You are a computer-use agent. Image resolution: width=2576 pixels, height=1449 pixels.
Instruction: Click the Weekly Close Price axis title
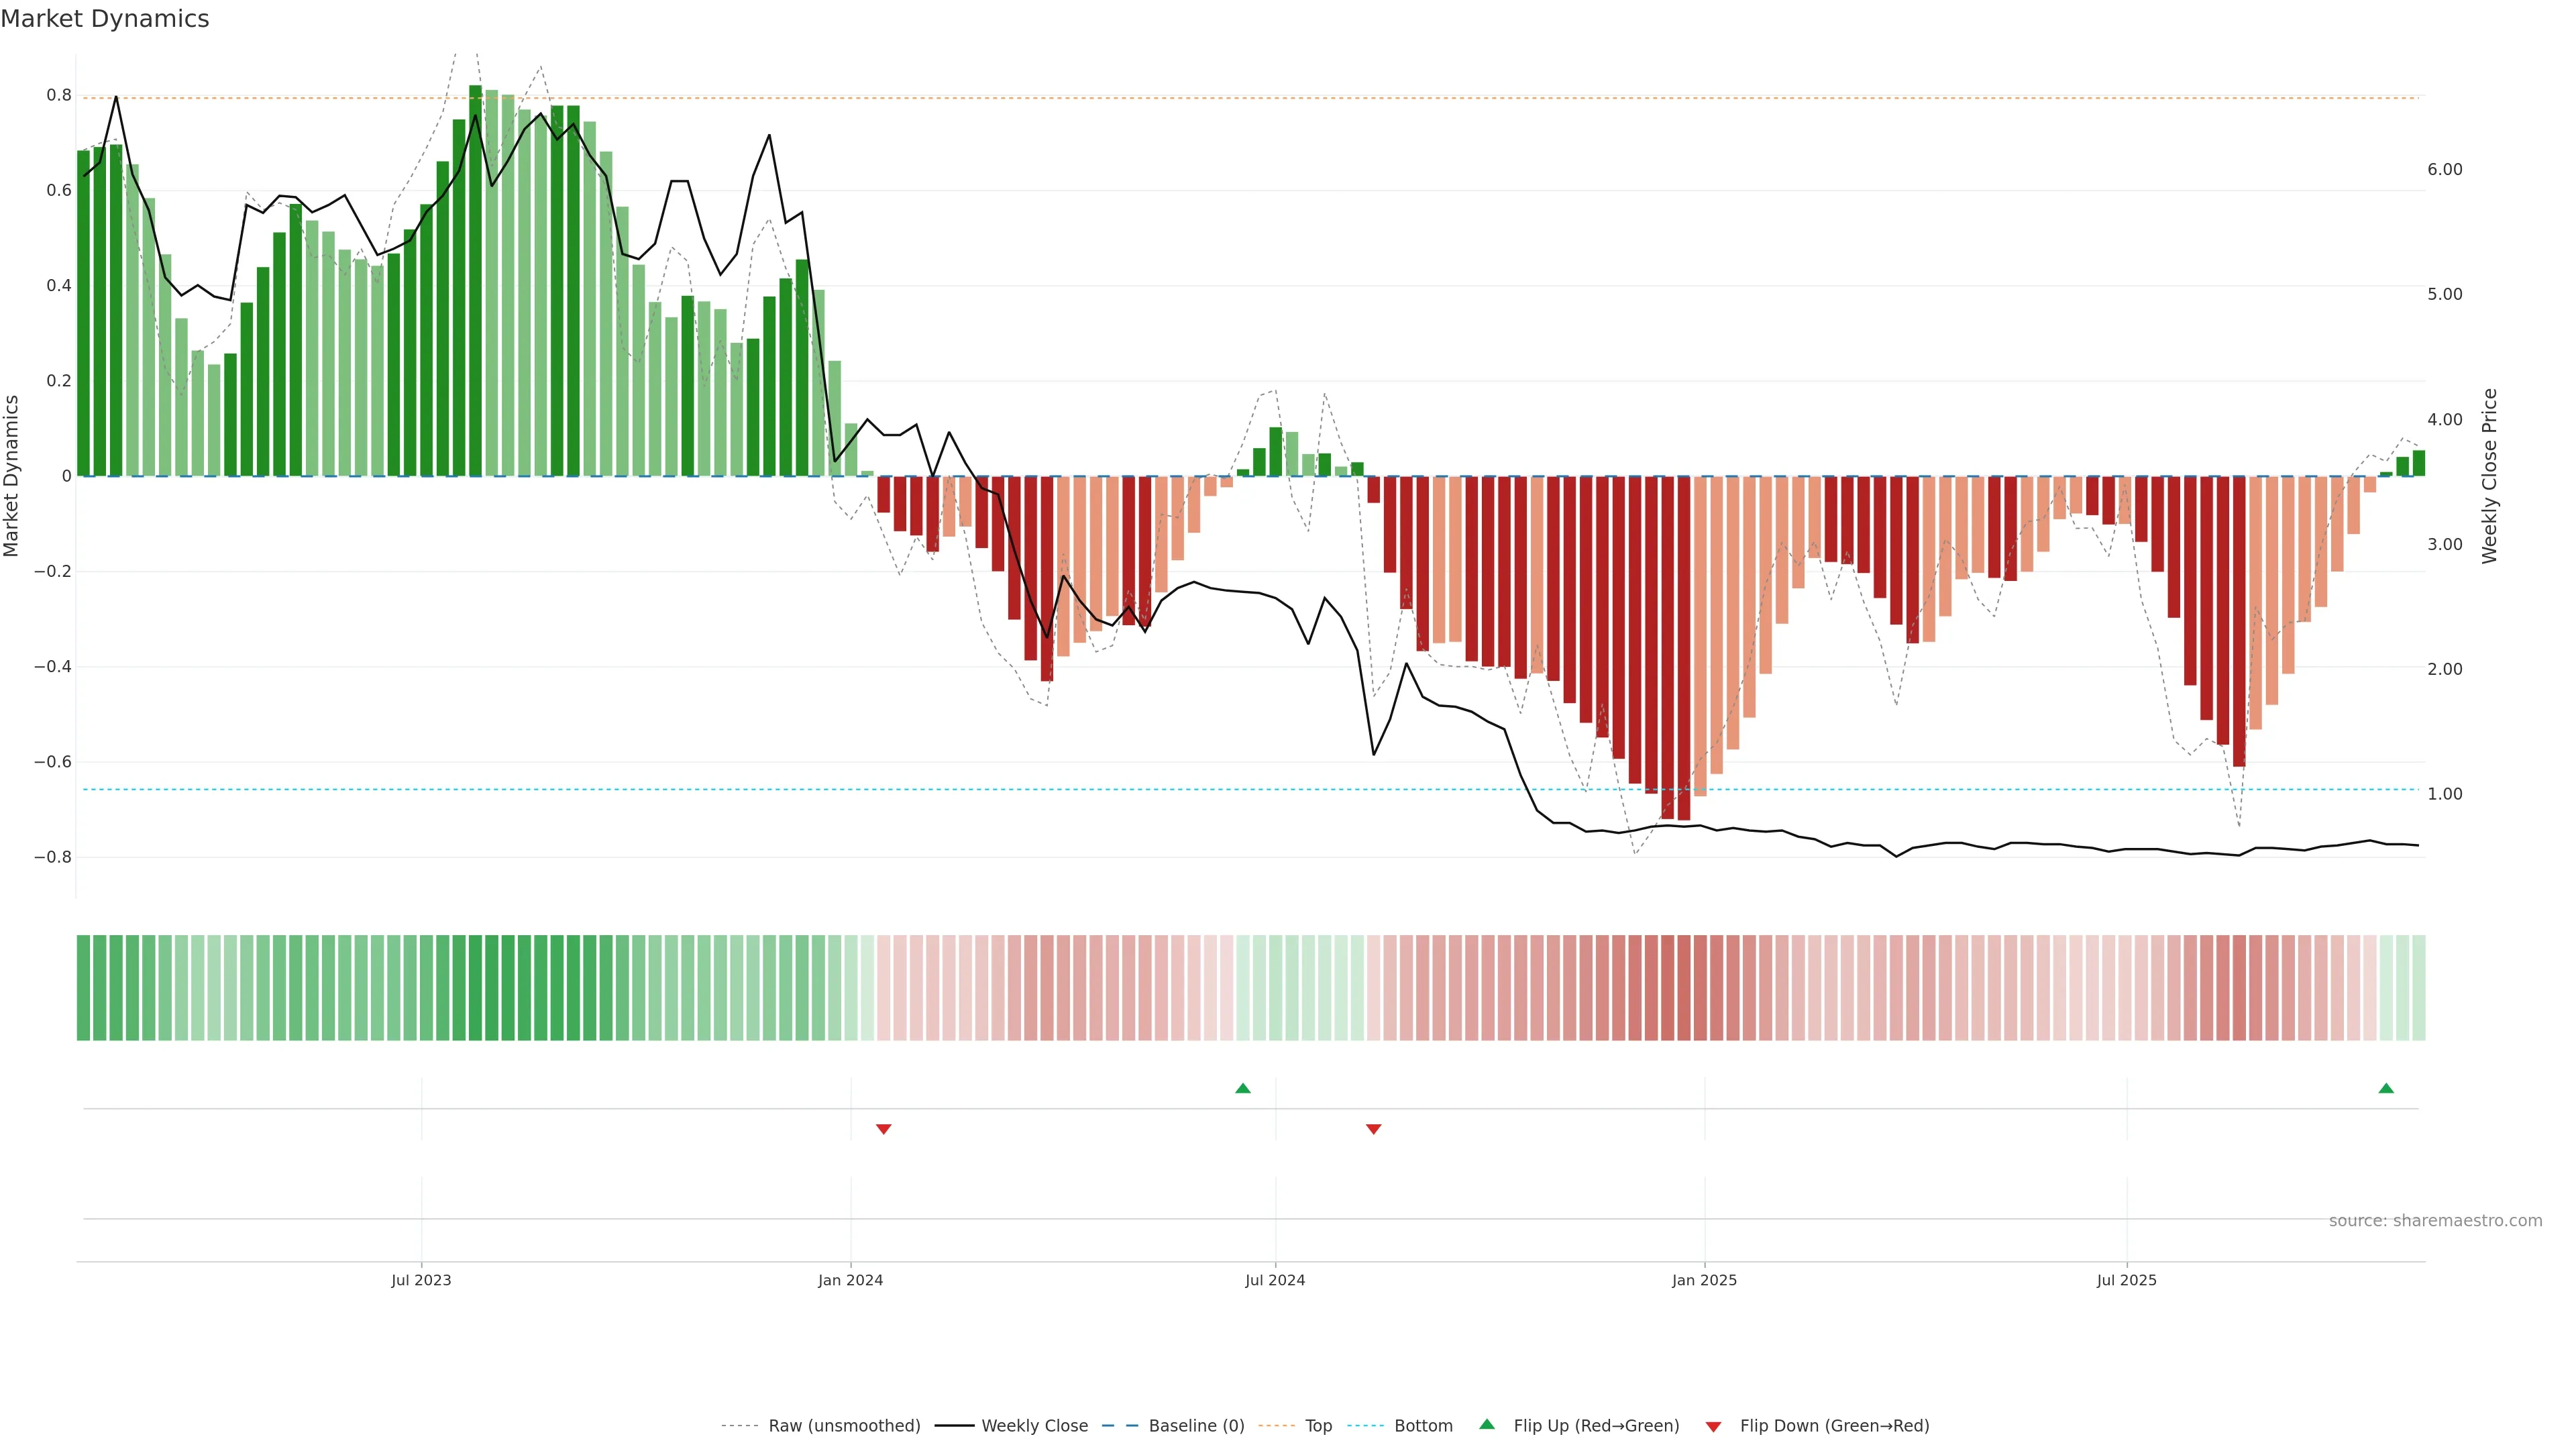(2490, 476)
